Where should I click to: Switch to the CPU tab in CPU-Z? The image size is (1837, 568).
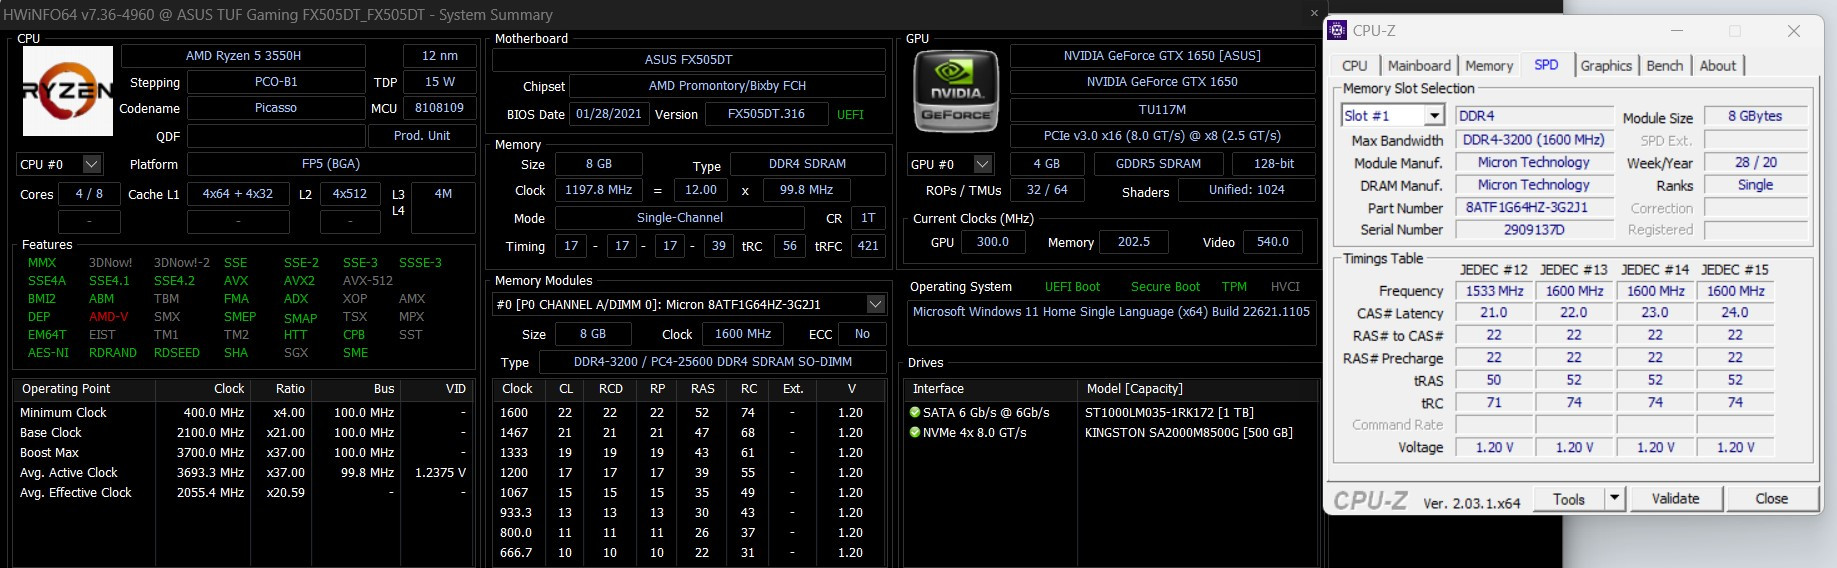point(1354,66)
